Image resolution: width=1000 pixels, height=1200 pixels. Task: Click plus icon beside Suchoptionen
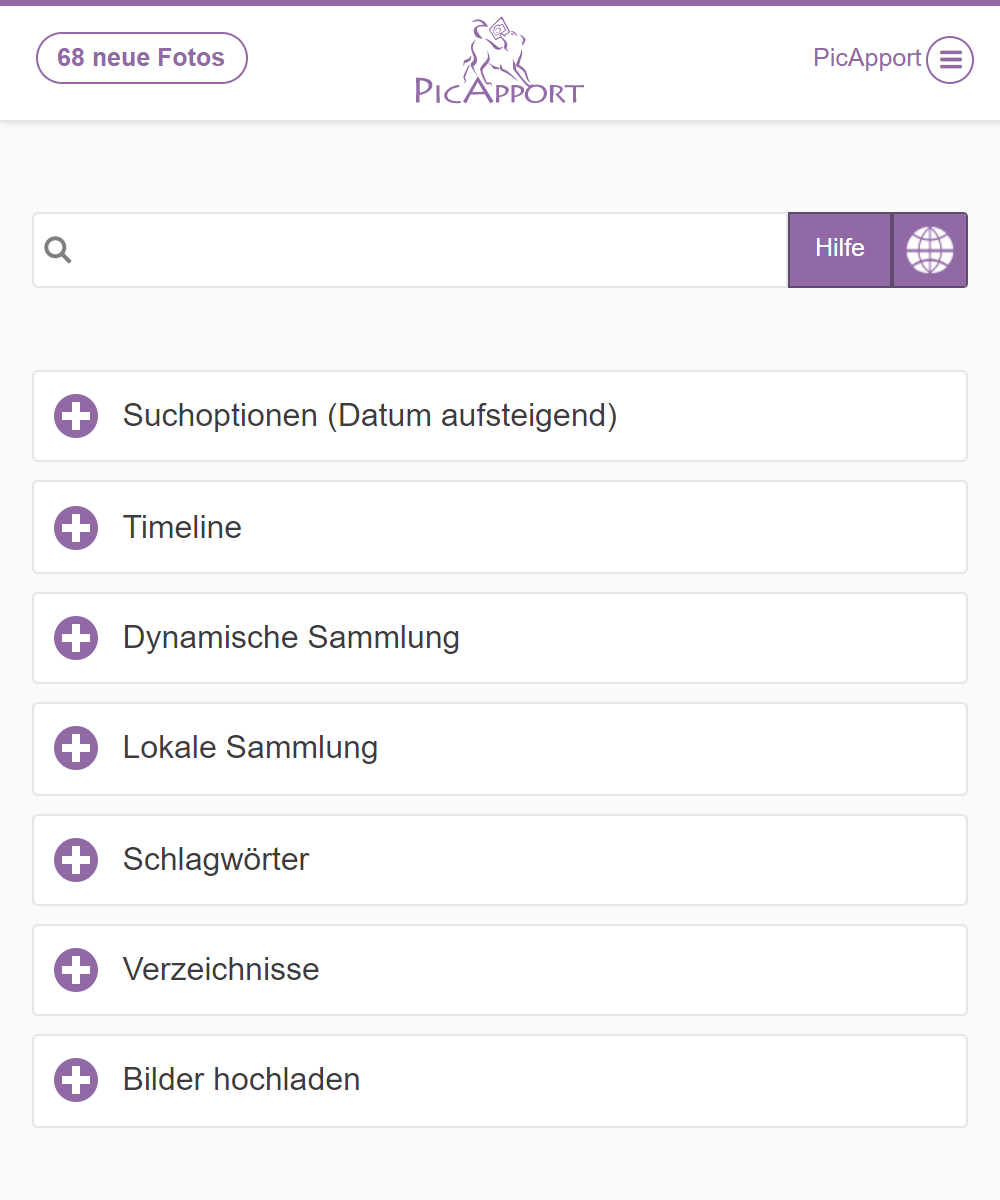pyautogui.click(x=76, y=416)
